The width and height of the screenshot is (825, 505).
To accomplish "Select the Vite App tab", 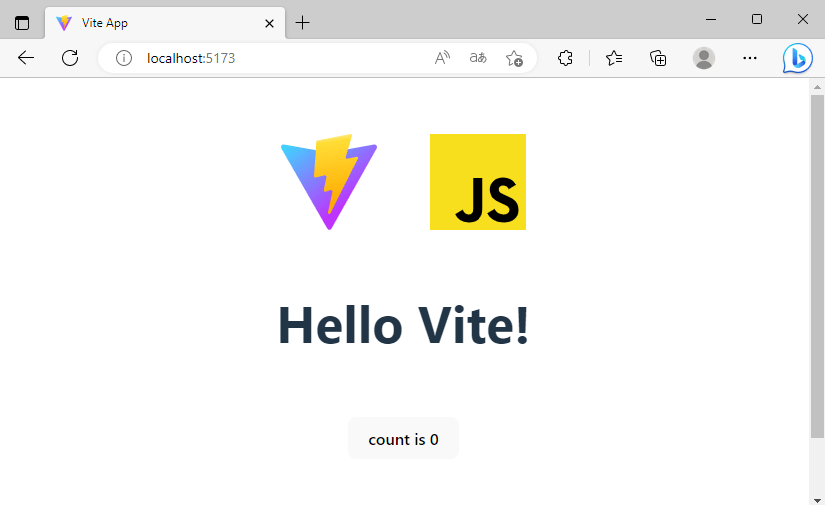I will (165, 23).
